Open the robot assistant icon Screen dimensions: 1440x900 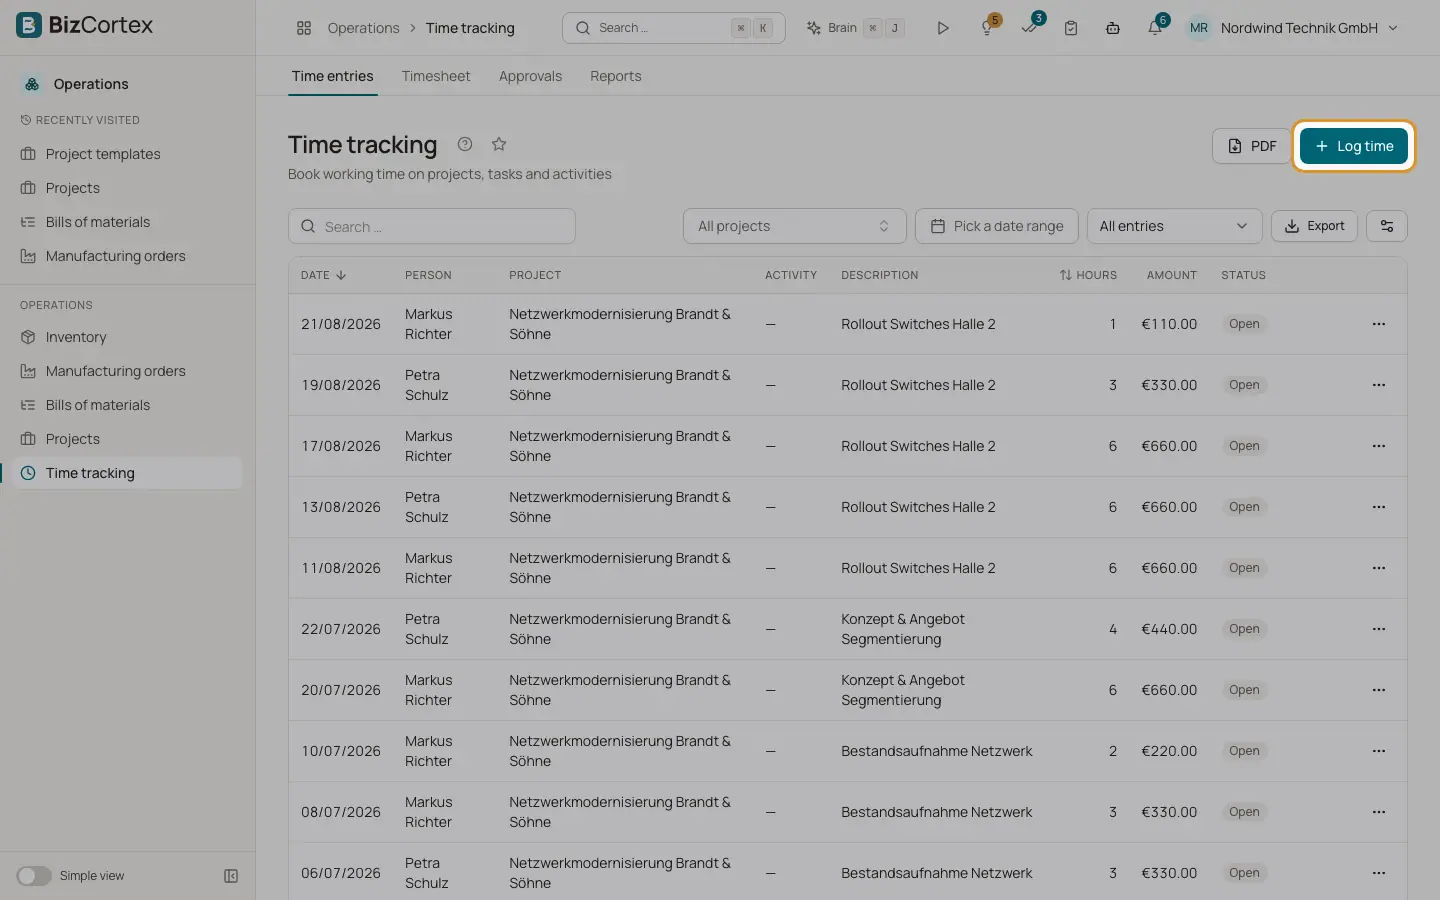1113,28
